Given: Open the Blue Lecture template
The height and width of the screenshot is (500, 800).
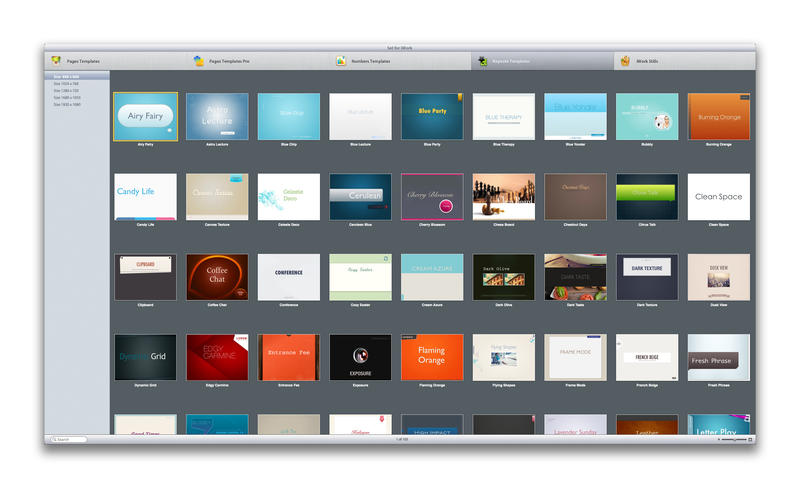Looking at the screenshot, I should coord(360,116).
